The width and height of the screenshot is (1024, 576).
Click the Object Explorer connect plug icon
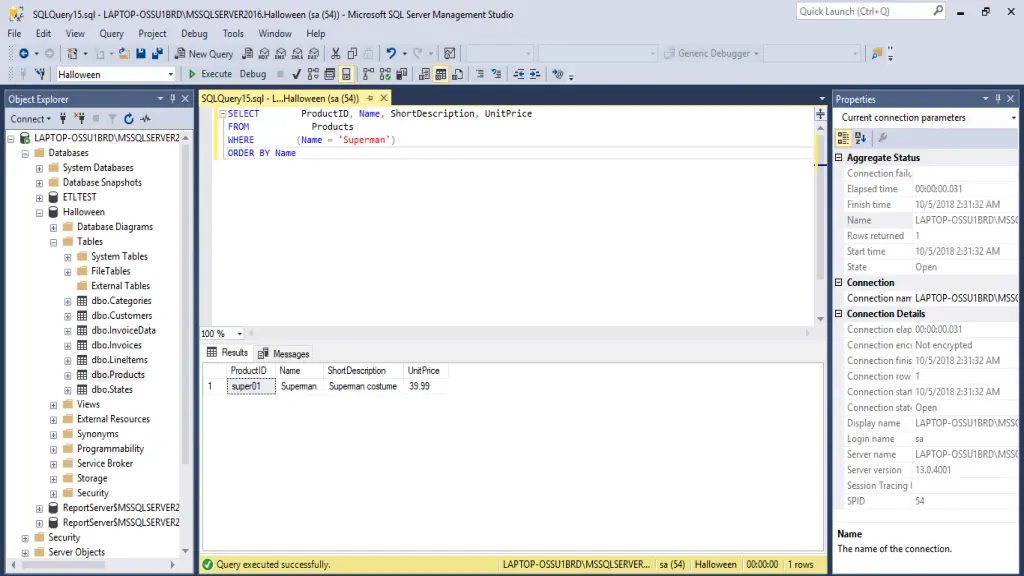(63, 119)
